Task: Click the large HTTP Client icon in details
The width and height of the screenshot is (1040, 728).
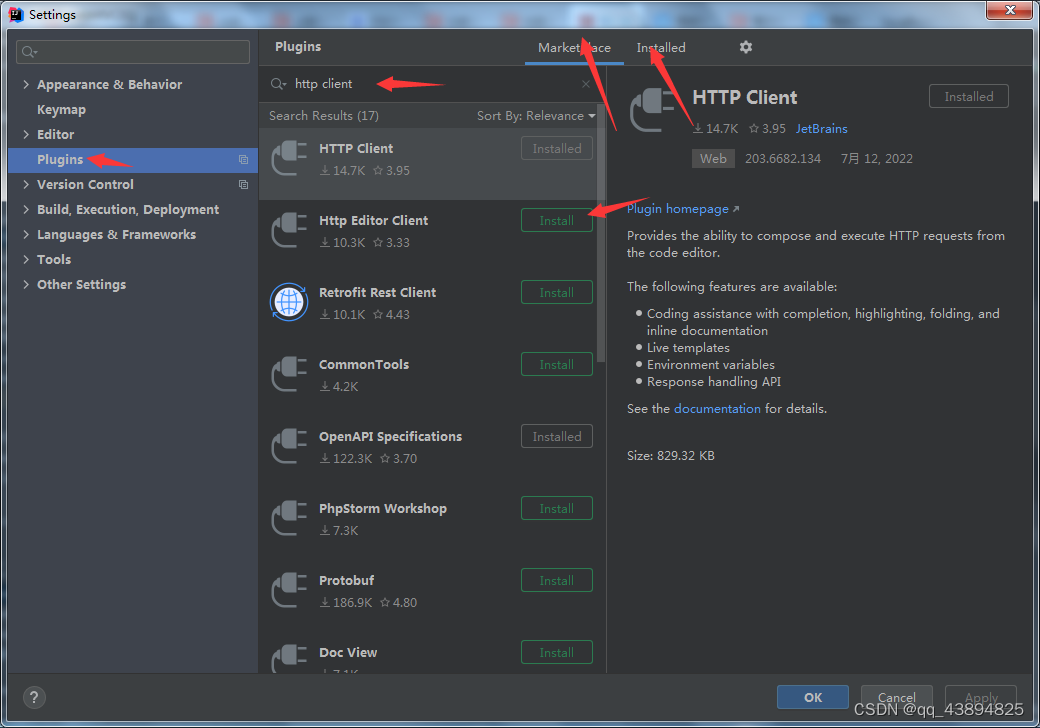Action: click(654, 110)
